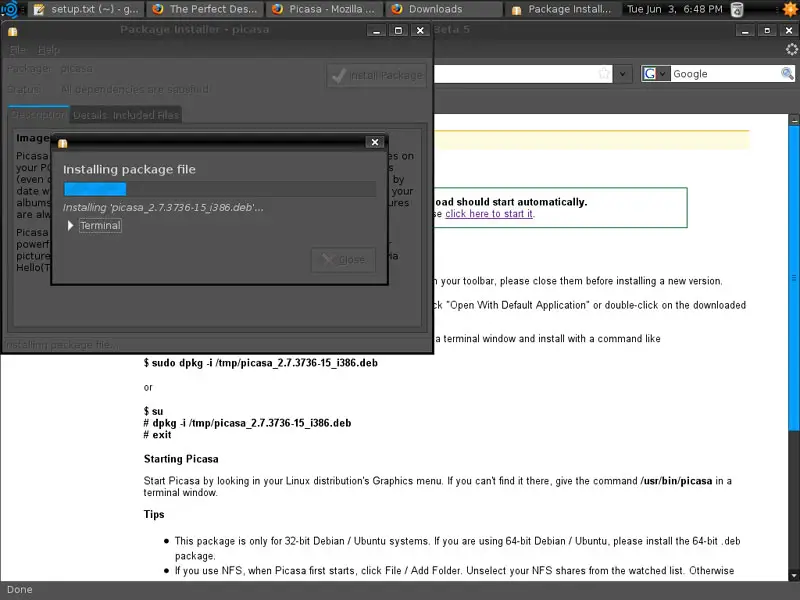Open the Google search engine dropdown
Viewport: 800px width, 600px height.
656,74
